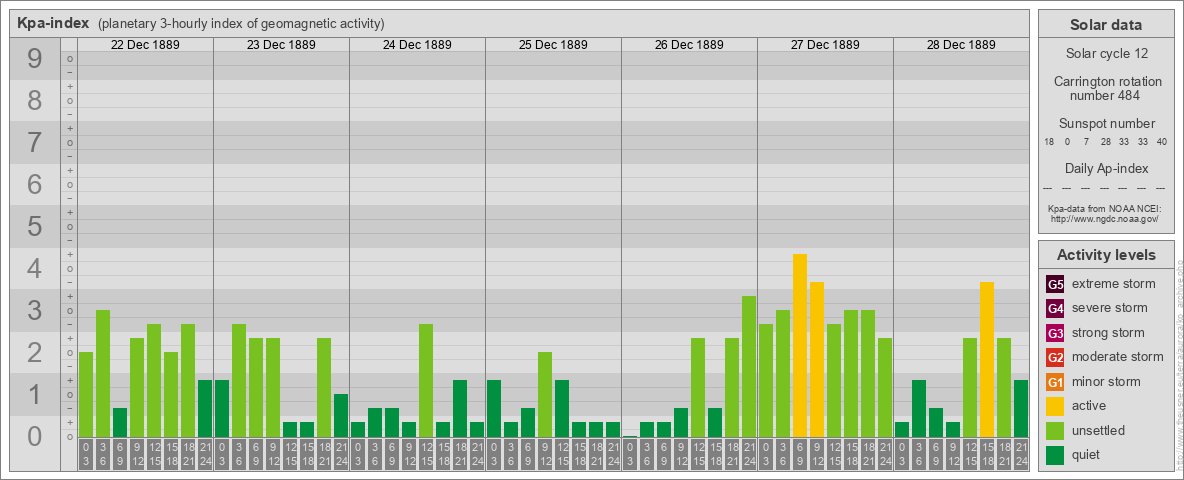
Task: Click the 21-24 bar on 26 Dec
Action: pyautogui.click(x=749, y=366)
